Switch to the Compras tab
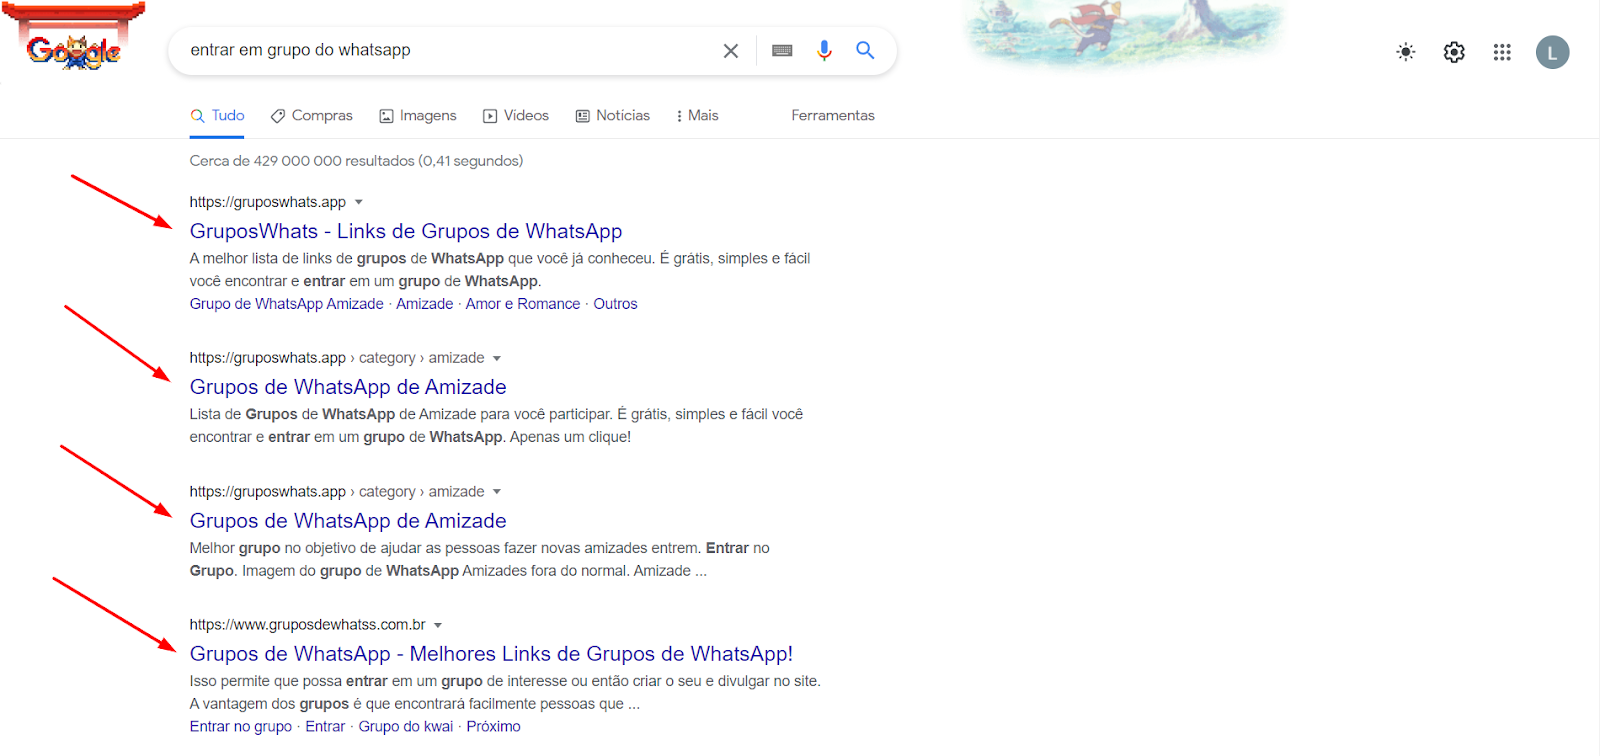 312,116
